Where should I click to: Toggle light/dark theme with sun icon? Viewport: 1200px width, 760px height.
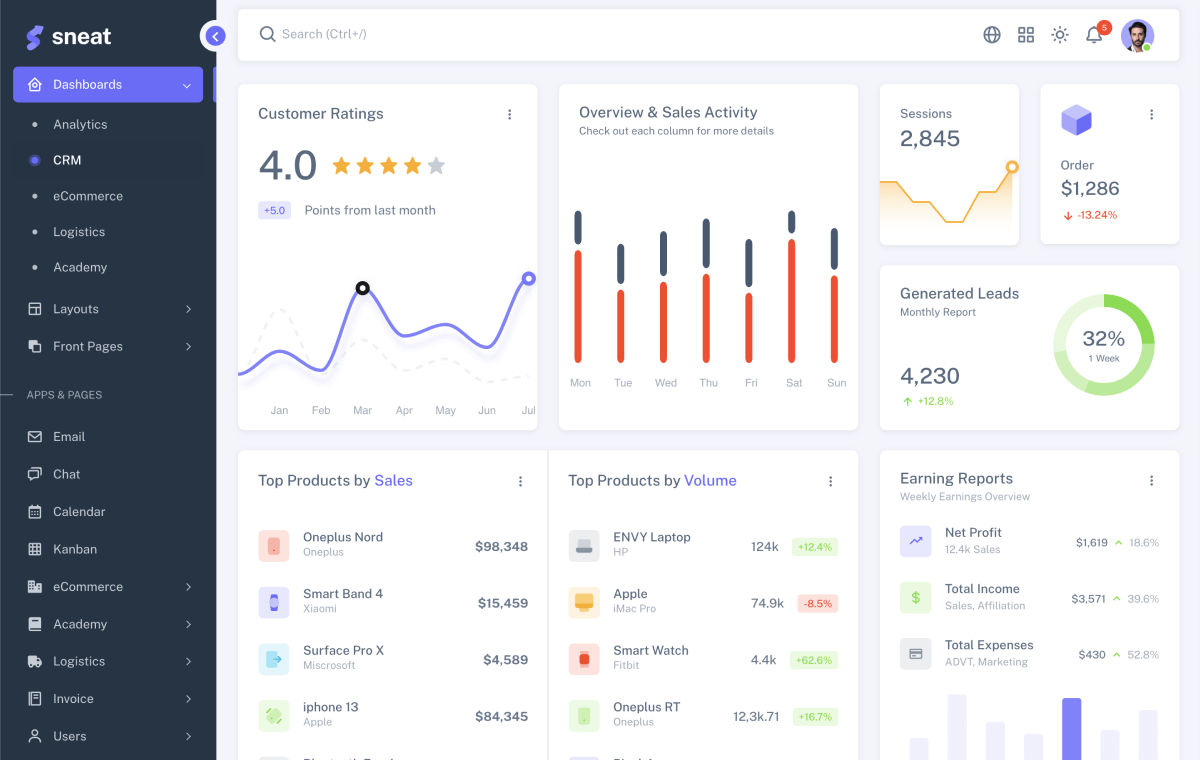[x=1059, y=34]
